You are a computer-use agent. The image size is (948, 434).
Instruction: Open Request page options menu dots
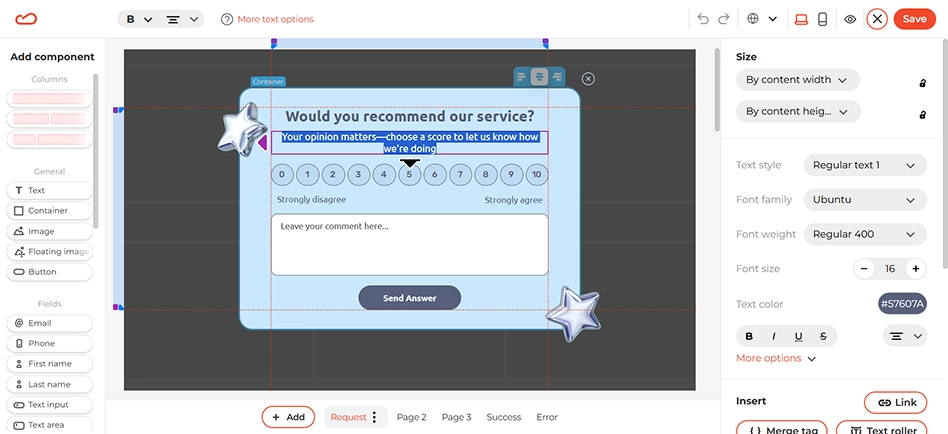coord(374,417)
